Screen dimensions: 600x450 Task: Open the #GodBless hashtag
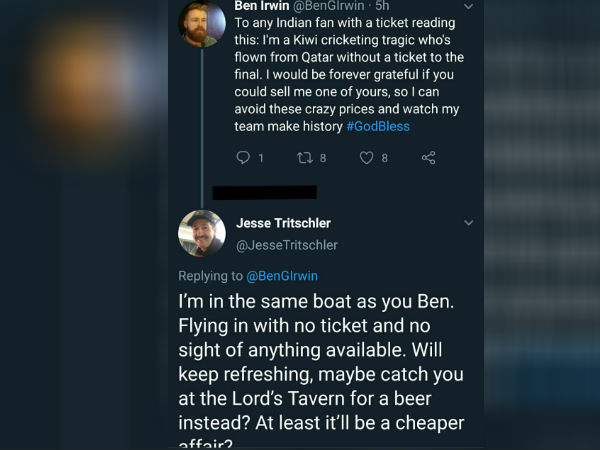(x=378, y=127)
